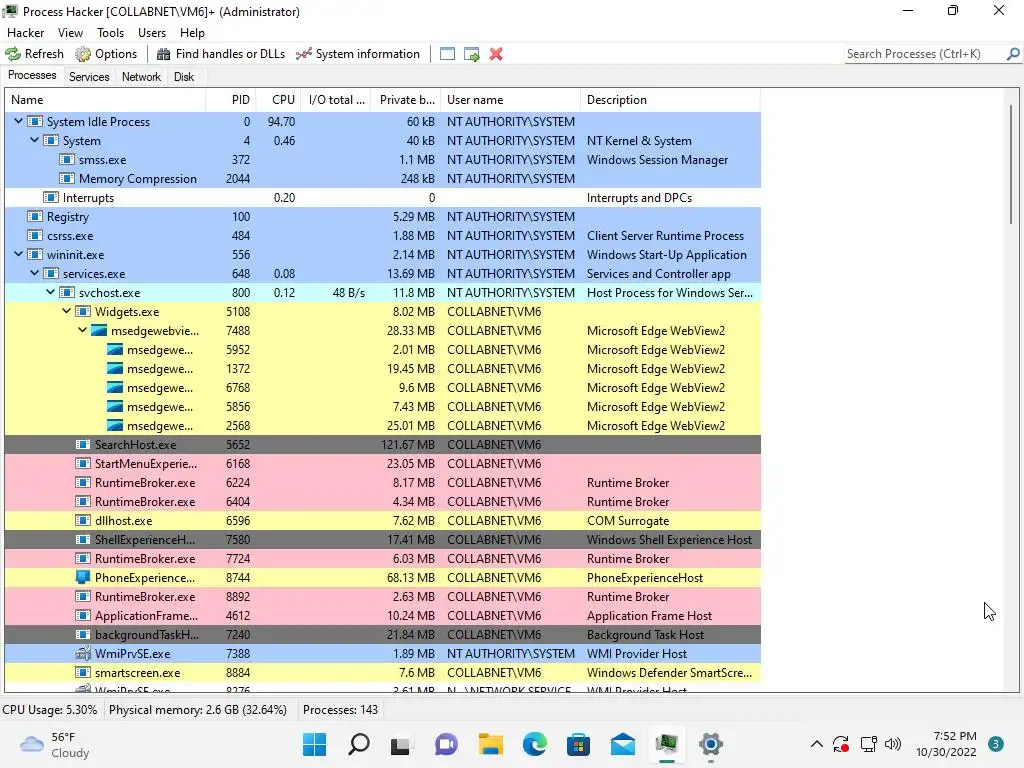Open Microsoft Store taskbar icon
1024x768 pixels.
[x=579, y=744]
